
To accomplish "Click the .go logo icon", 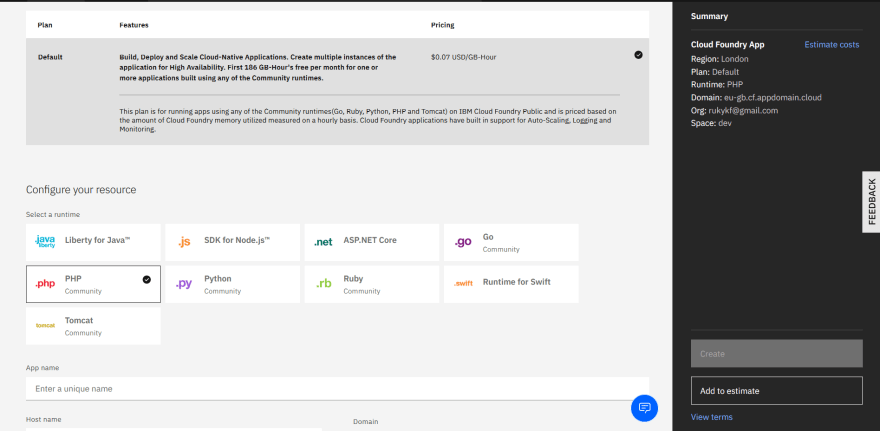I will (463, 242).
